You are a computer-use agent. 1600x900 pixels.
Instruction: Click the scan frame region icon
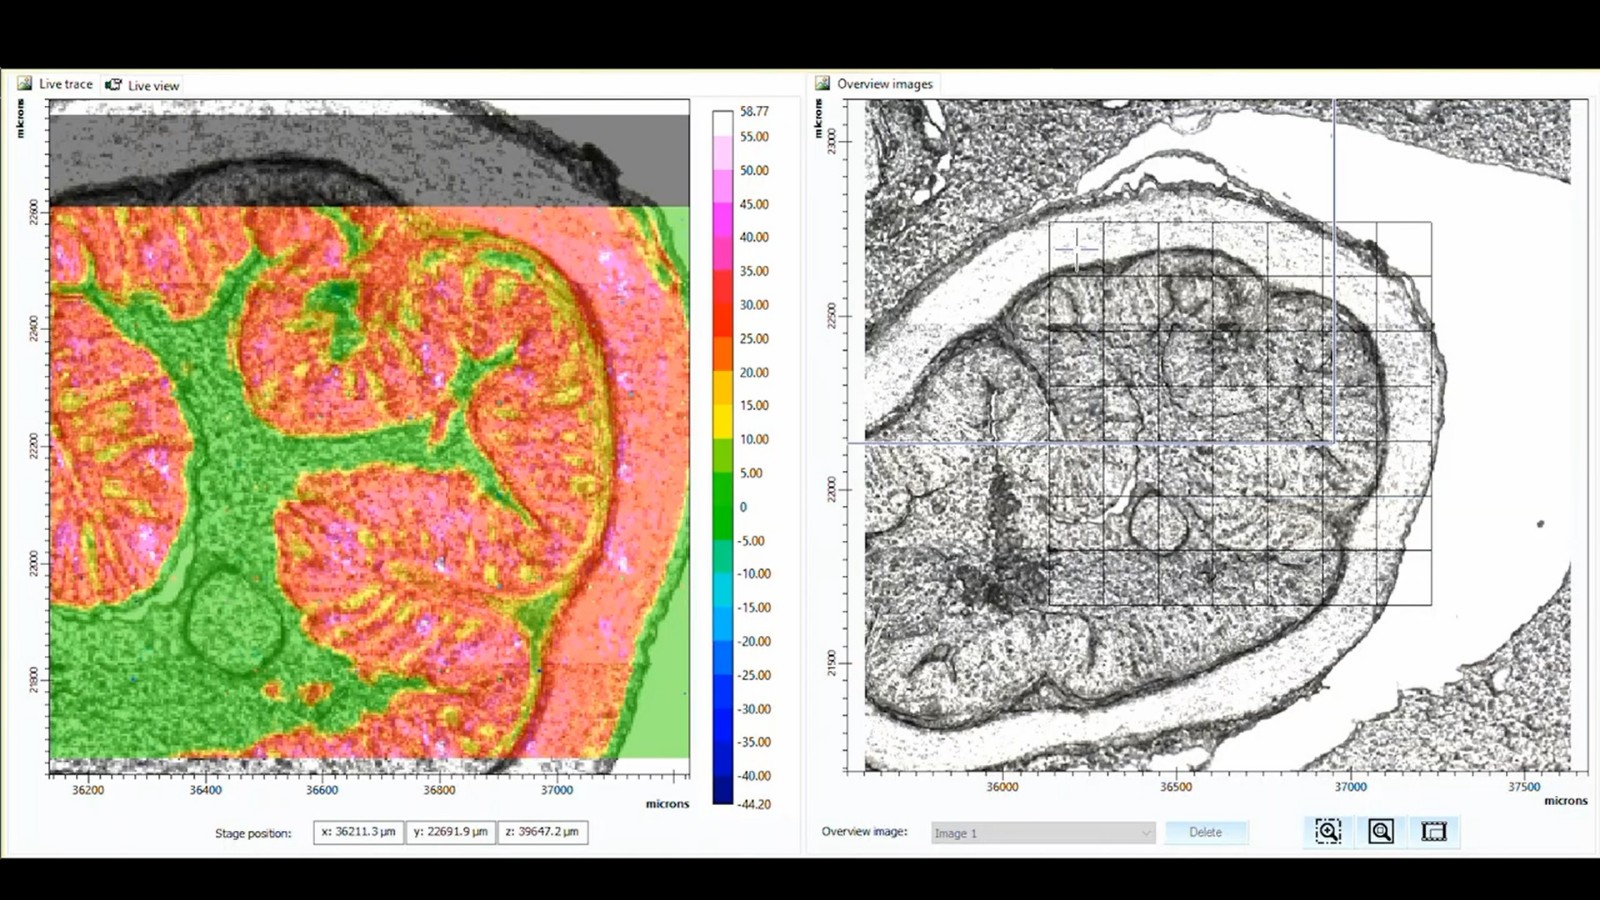(1434, 831)
